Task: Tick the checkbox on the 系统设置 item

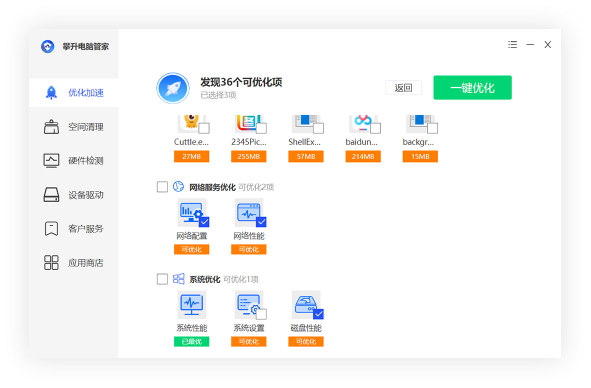Action: pyautogui.click(x=261, y=314)
